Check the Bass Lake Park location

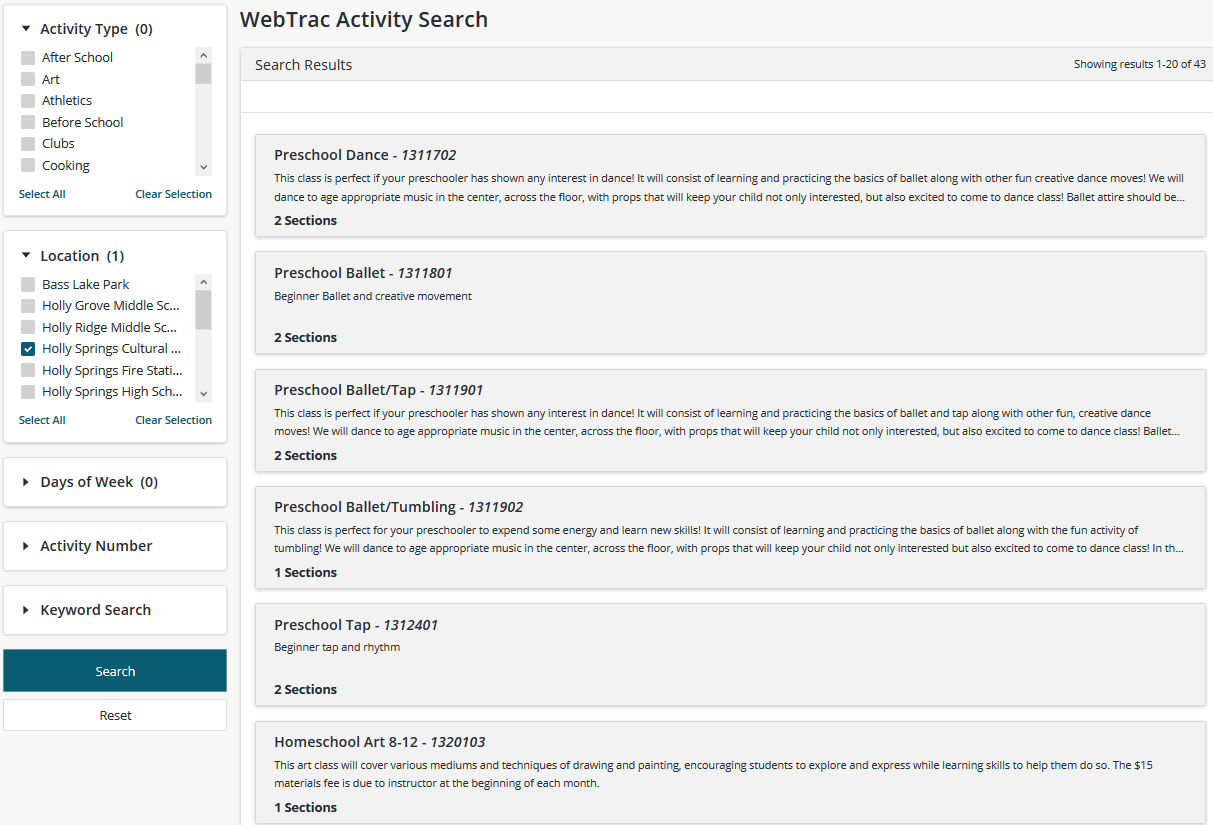[x=27, y=284]
